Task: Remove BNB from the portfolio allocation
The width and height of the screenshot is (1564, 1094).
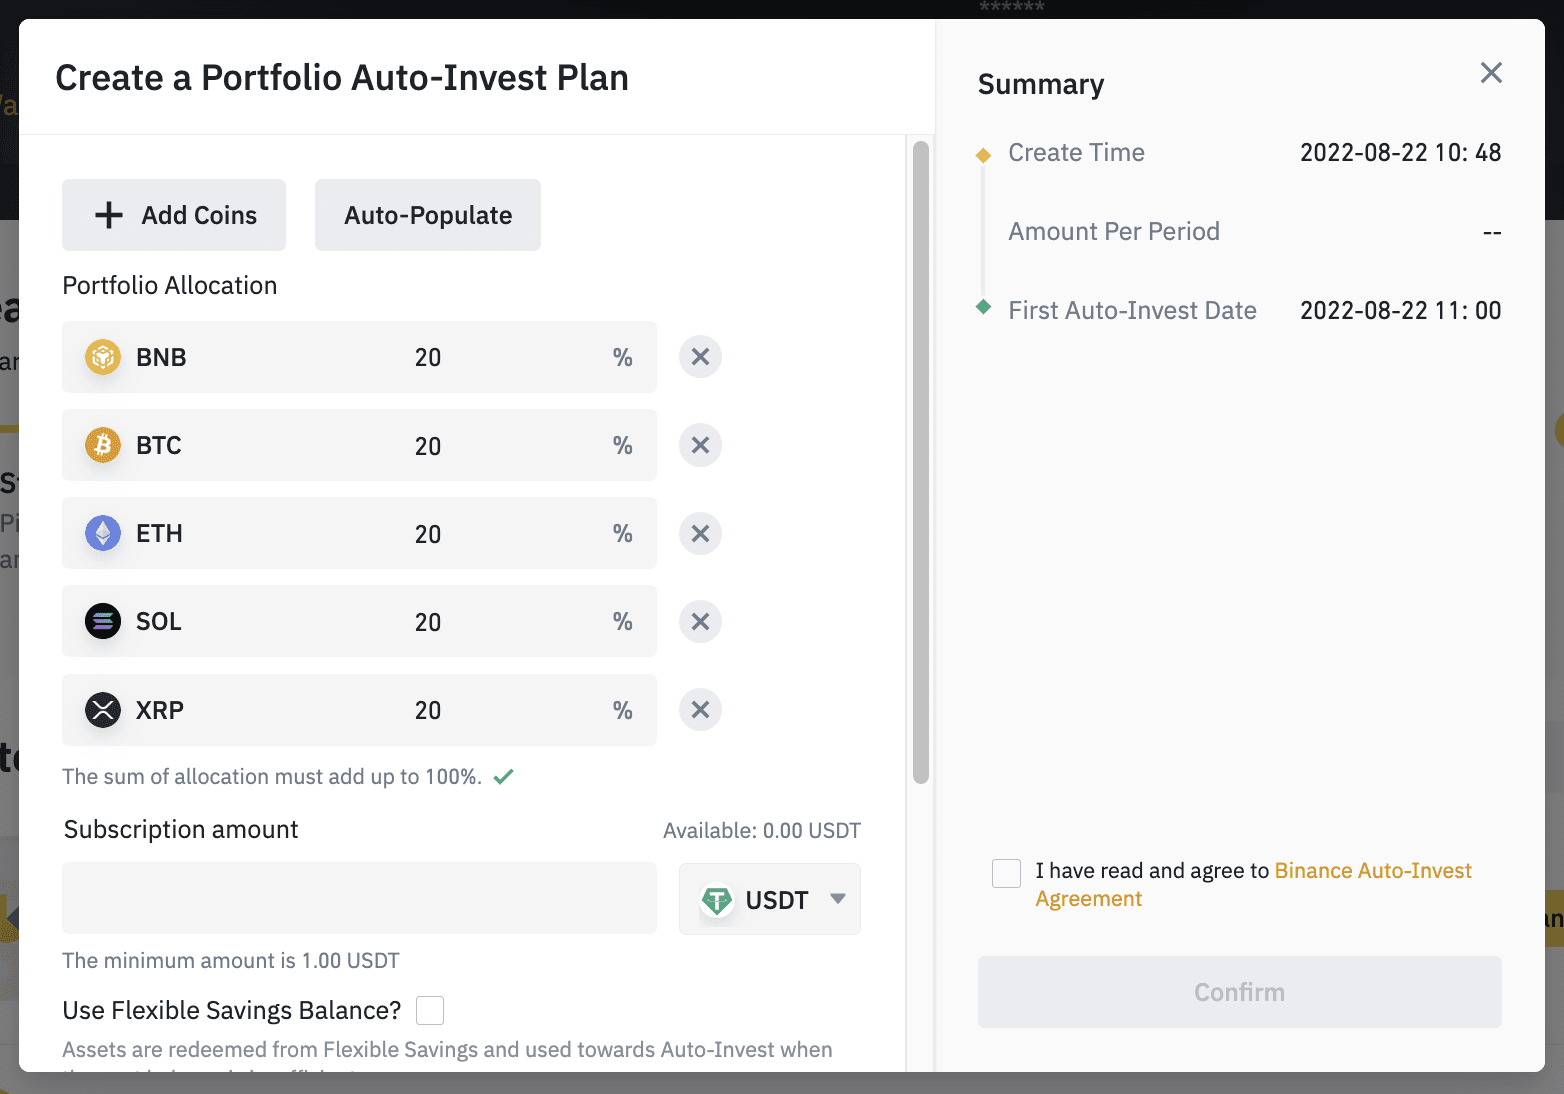Action: (x=700, y=357)
